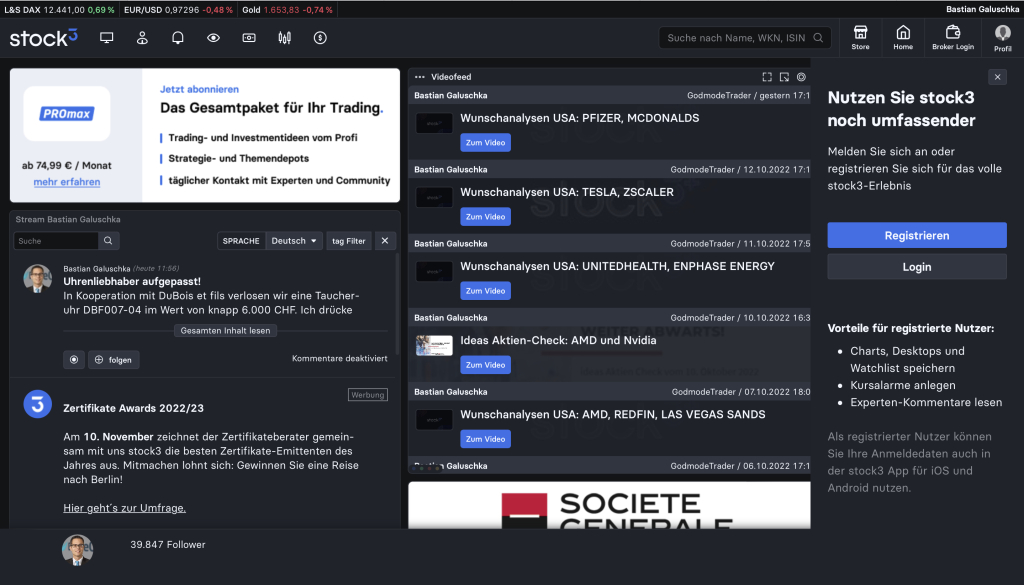The height and width of the screenshot is (585, 1024).
Task: Click the dollar coin icon in navigation
Action: [x=320, y=38]
